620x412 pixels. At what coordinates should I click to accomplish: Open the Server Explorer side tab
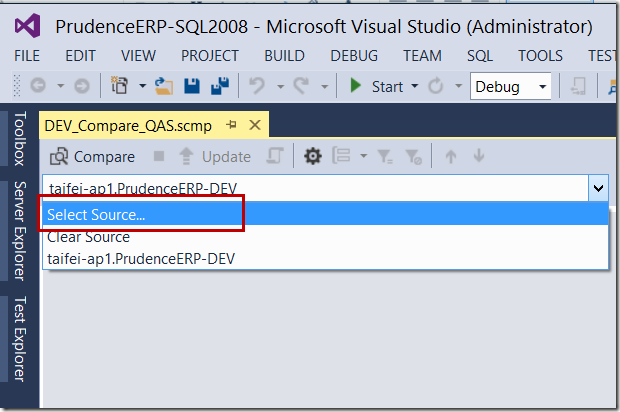pyautogui.click(x=20, y=231)
